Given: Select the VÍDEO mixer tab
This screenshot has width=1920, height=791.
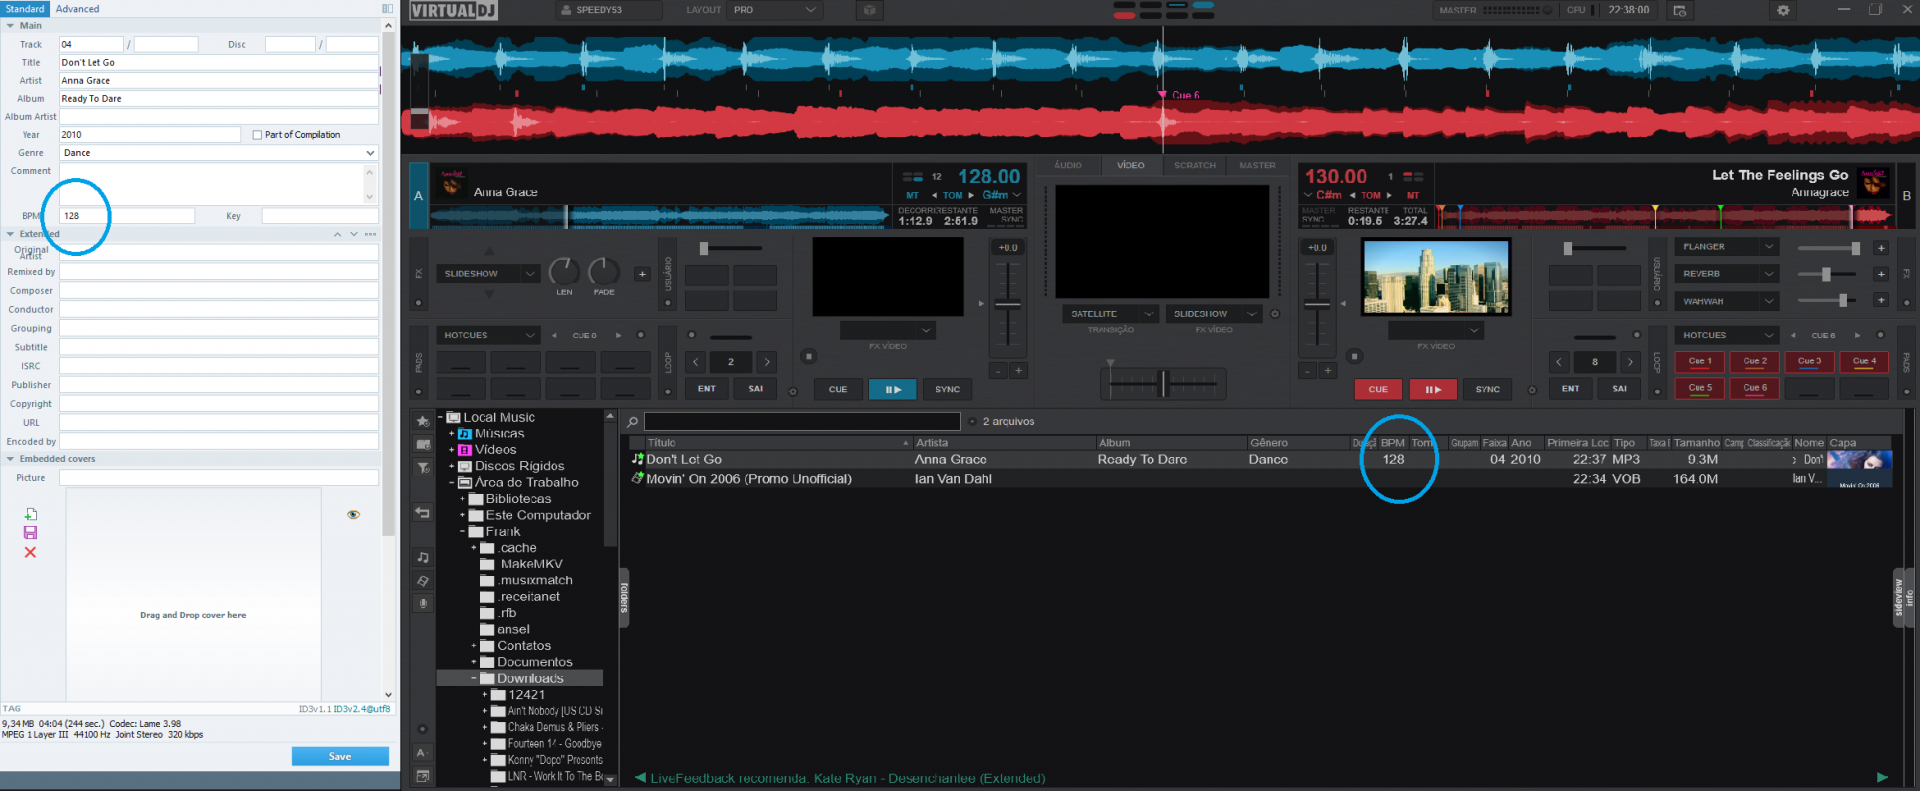Looking at the screenshot, I should 1130,165.
